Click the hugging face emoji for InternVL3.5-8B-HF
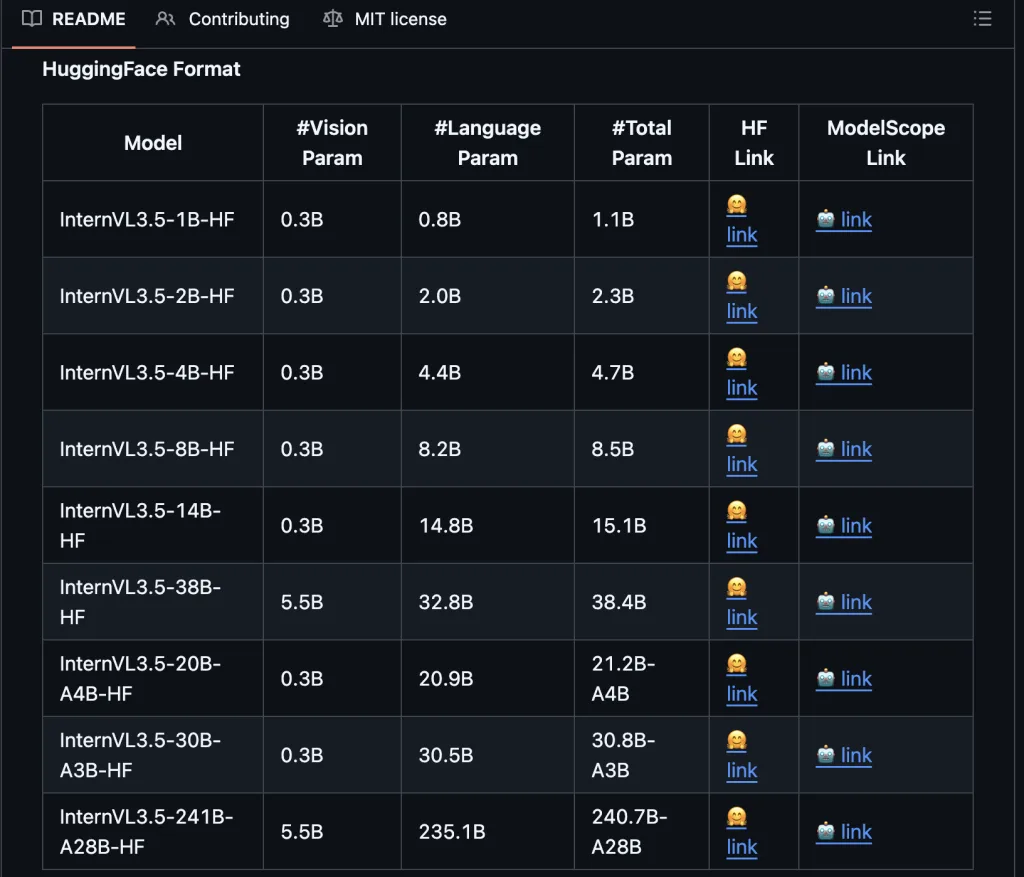Image resolution: width=1024 pixels, height=877 pixels. pos(737,434)
